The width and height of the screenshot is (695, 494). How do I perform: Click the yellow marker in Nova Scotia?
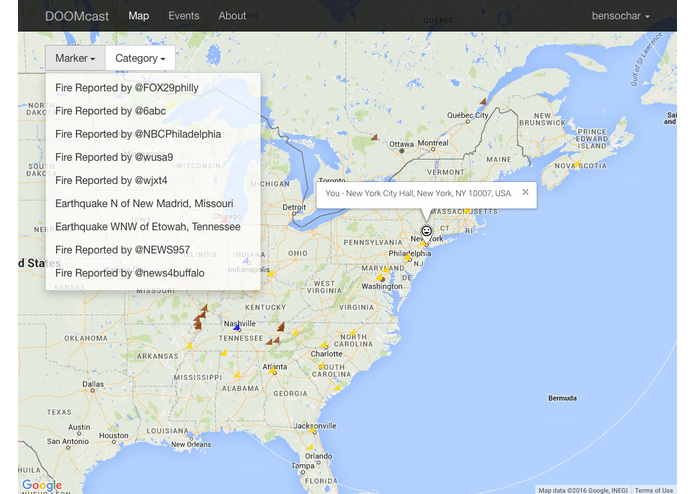point(577,164)
